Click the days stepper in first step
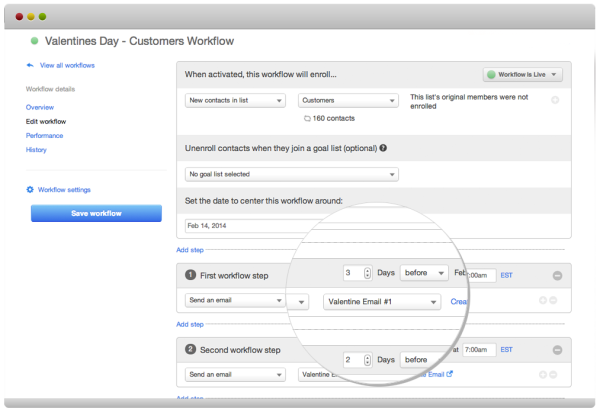Viewport: 600px width, 415px height. click(x=367, y=273)
